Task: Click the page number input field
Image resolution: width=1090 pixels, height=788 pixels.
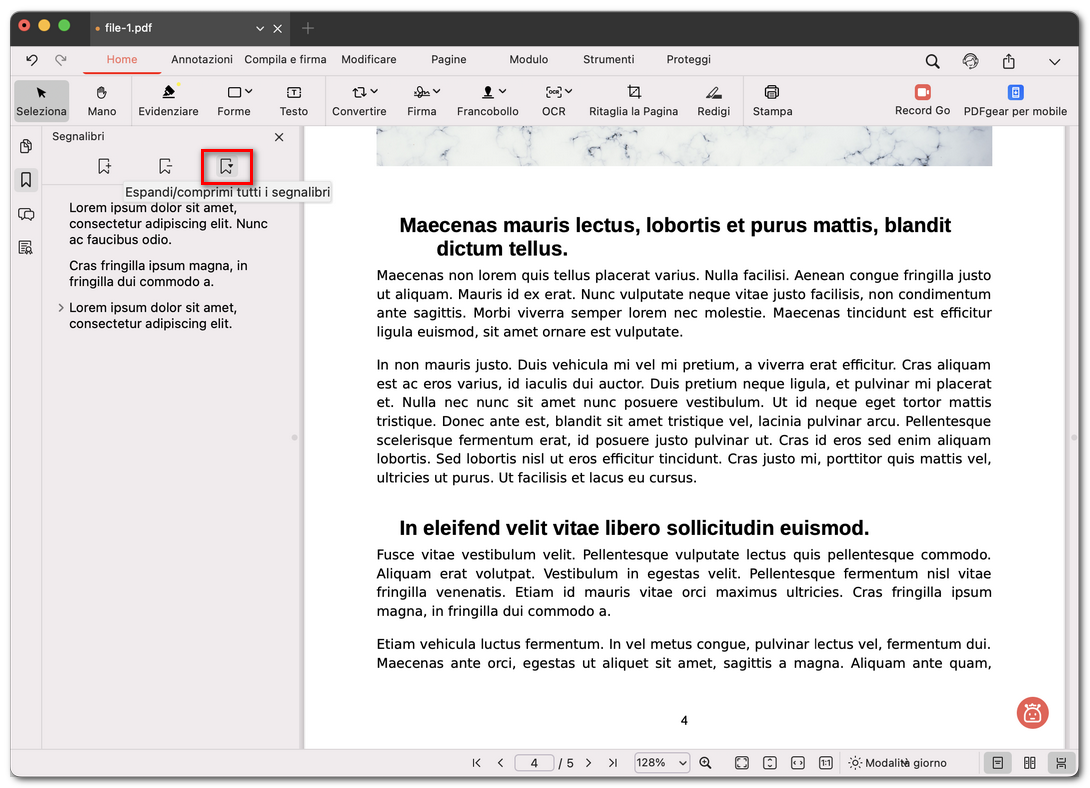Action: (534, 762)
